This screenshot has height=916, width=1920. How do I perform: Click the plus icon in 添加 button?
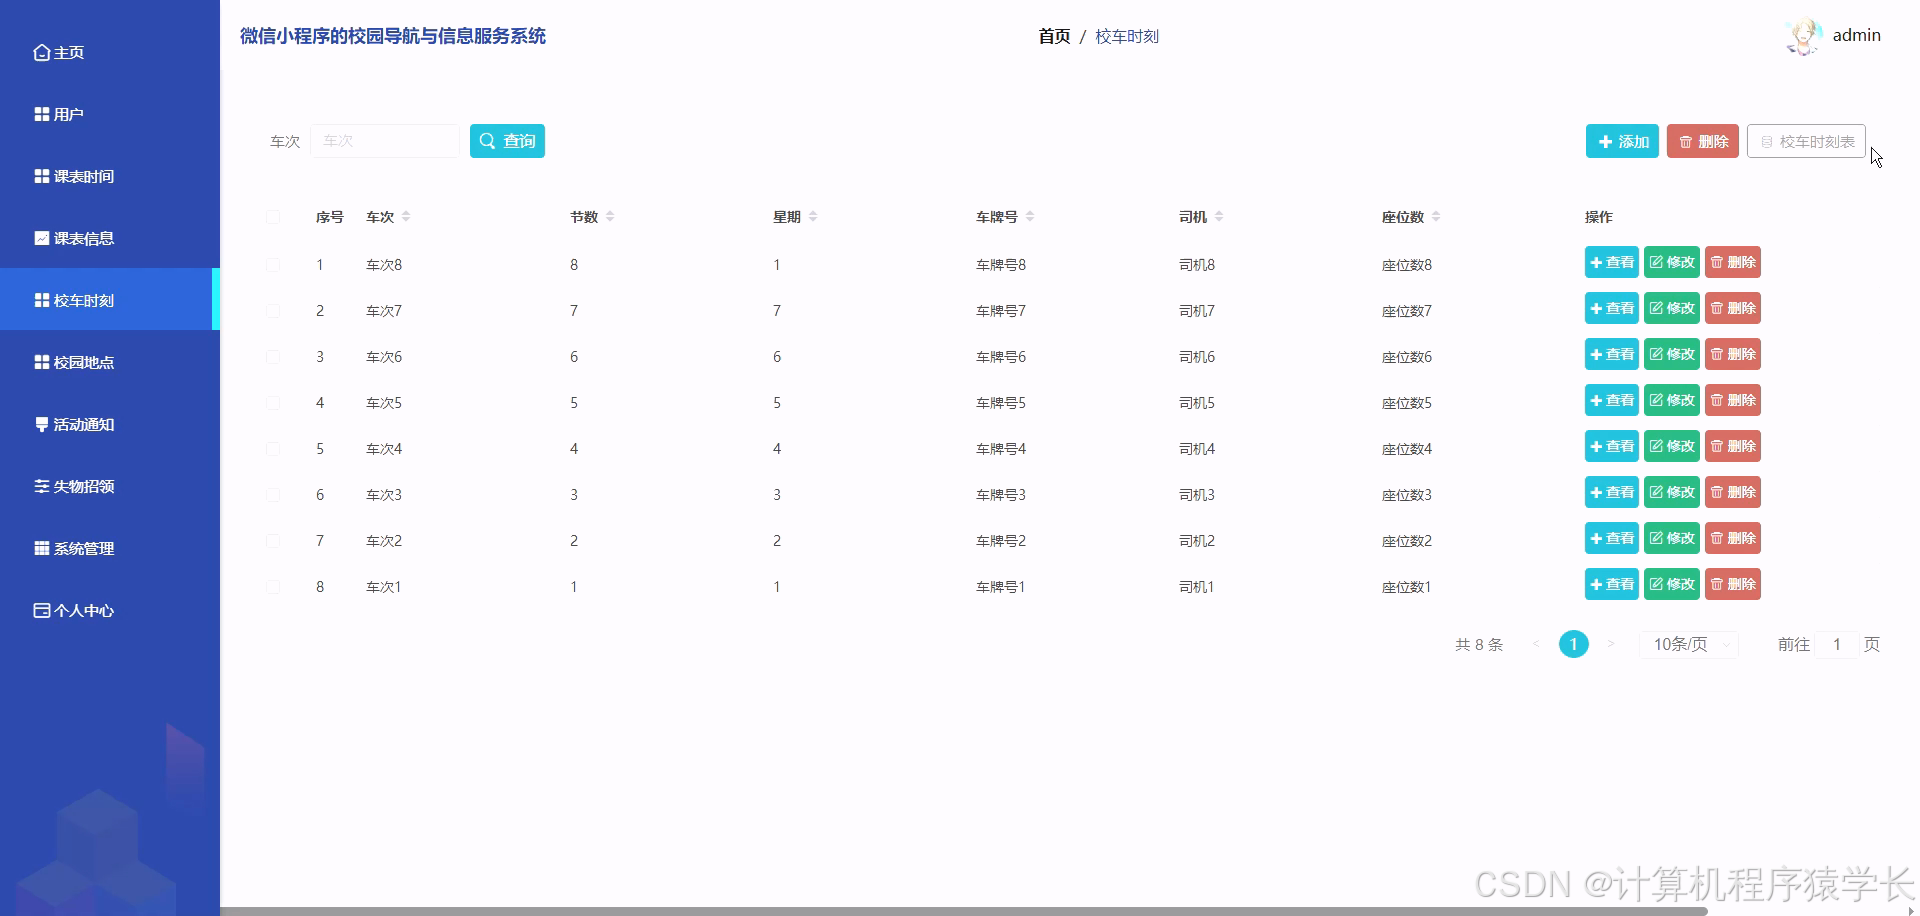pyautogui.click(x=1605, y=142)
